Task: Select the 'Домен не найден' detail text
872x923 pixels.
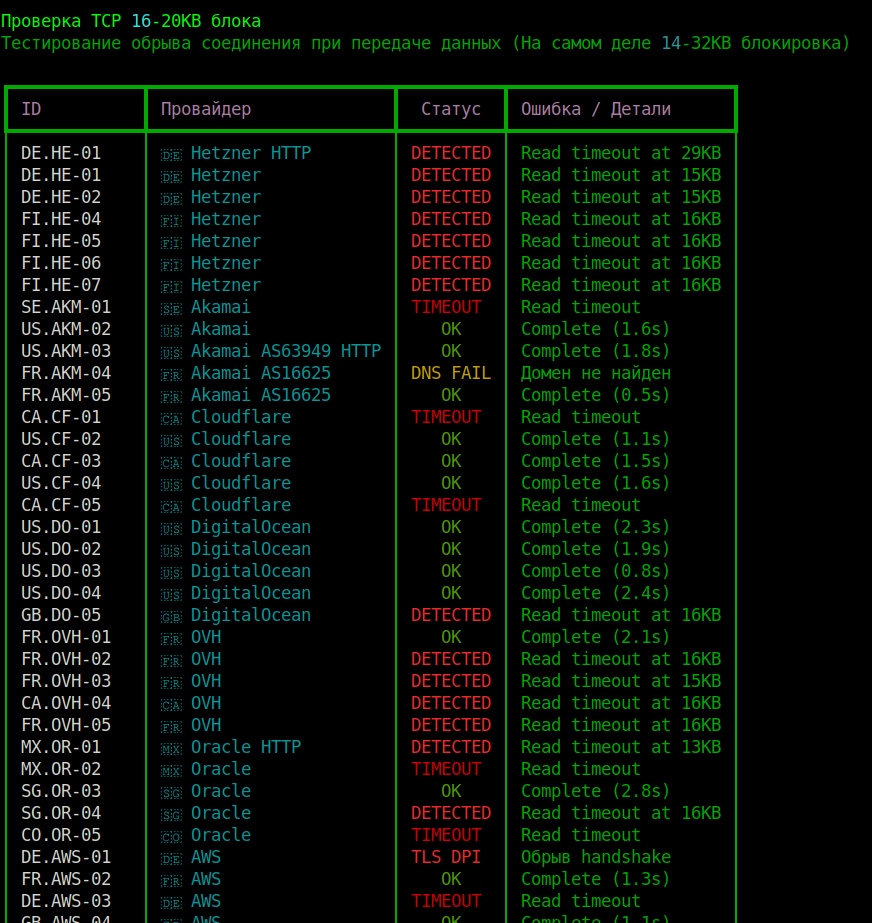Action: click(596, 373)
